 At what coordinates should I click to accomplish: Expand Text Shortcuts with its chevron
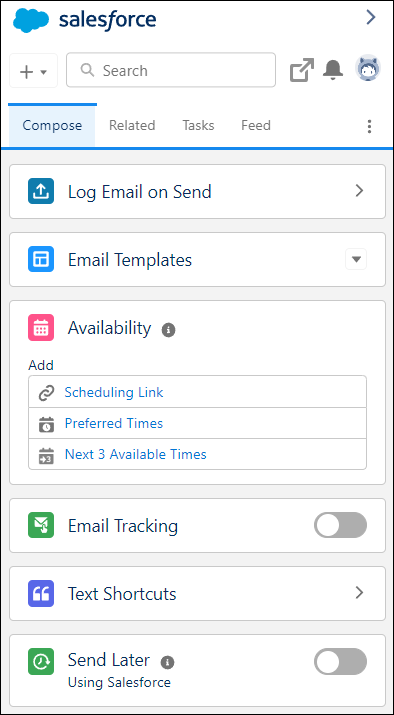pos(359,593)
